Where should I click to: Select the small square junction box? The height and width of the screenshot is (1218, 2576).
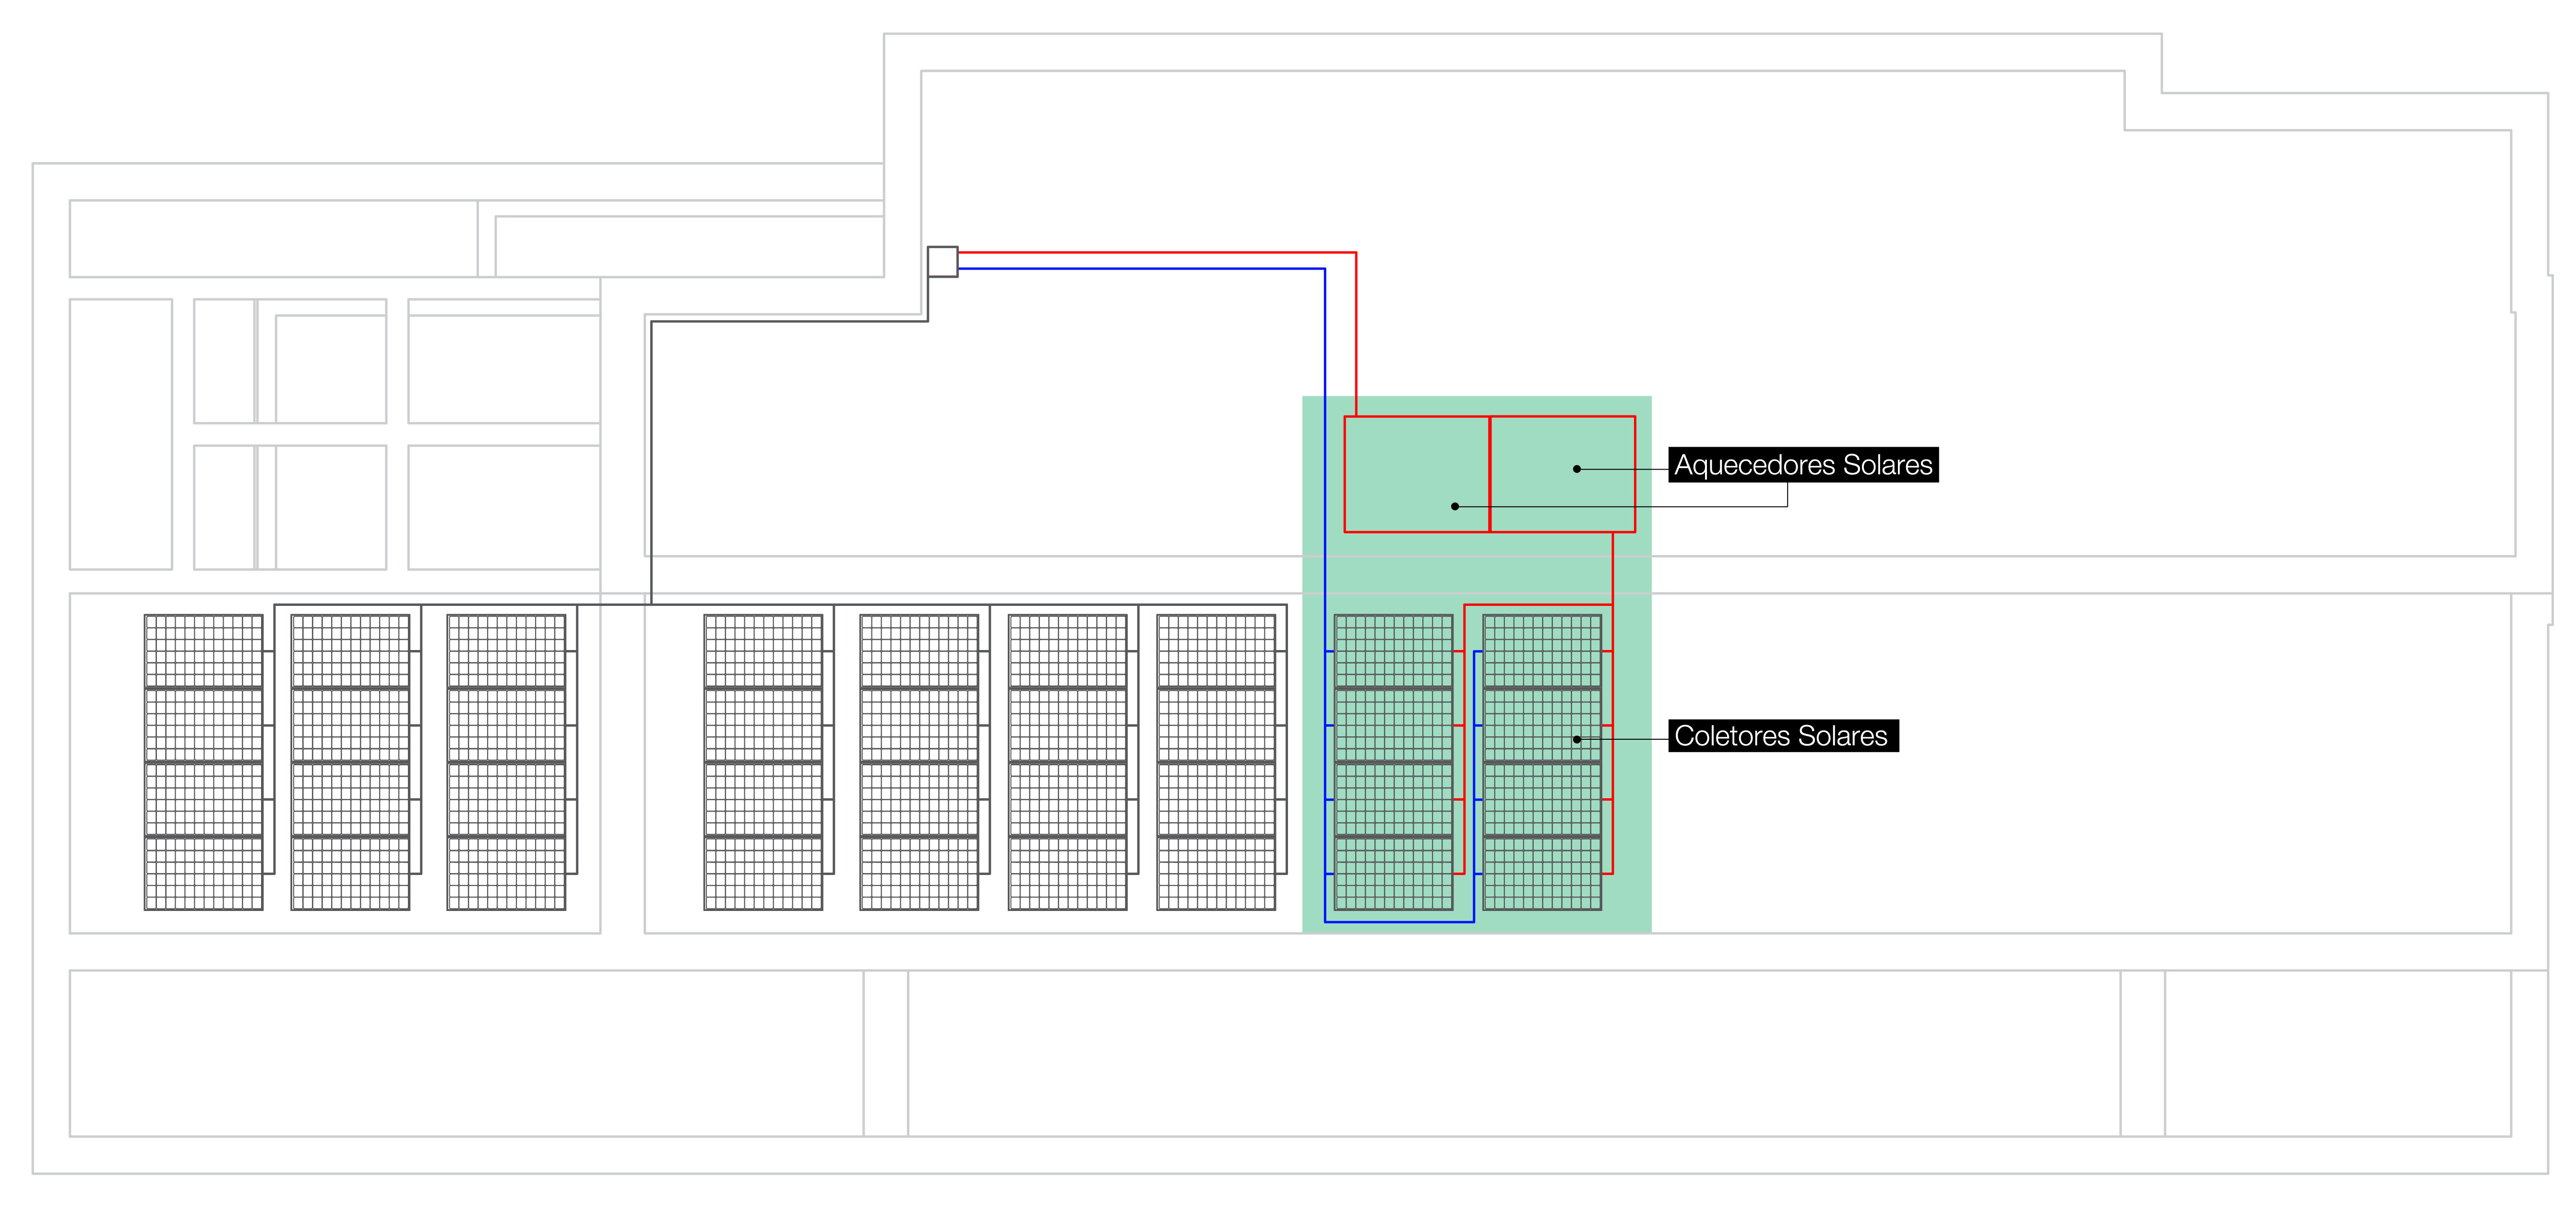tap(942, 262)
